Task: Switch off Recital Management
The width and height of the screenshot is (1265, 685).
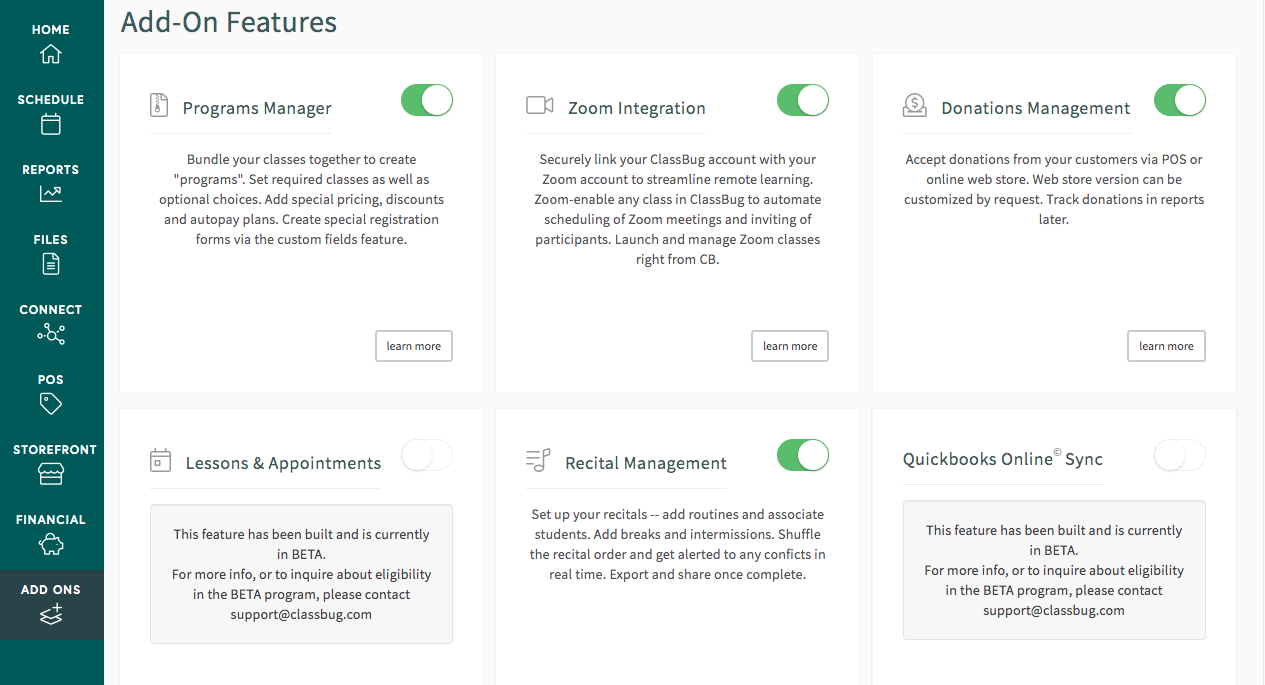Action: click(803, 455)
